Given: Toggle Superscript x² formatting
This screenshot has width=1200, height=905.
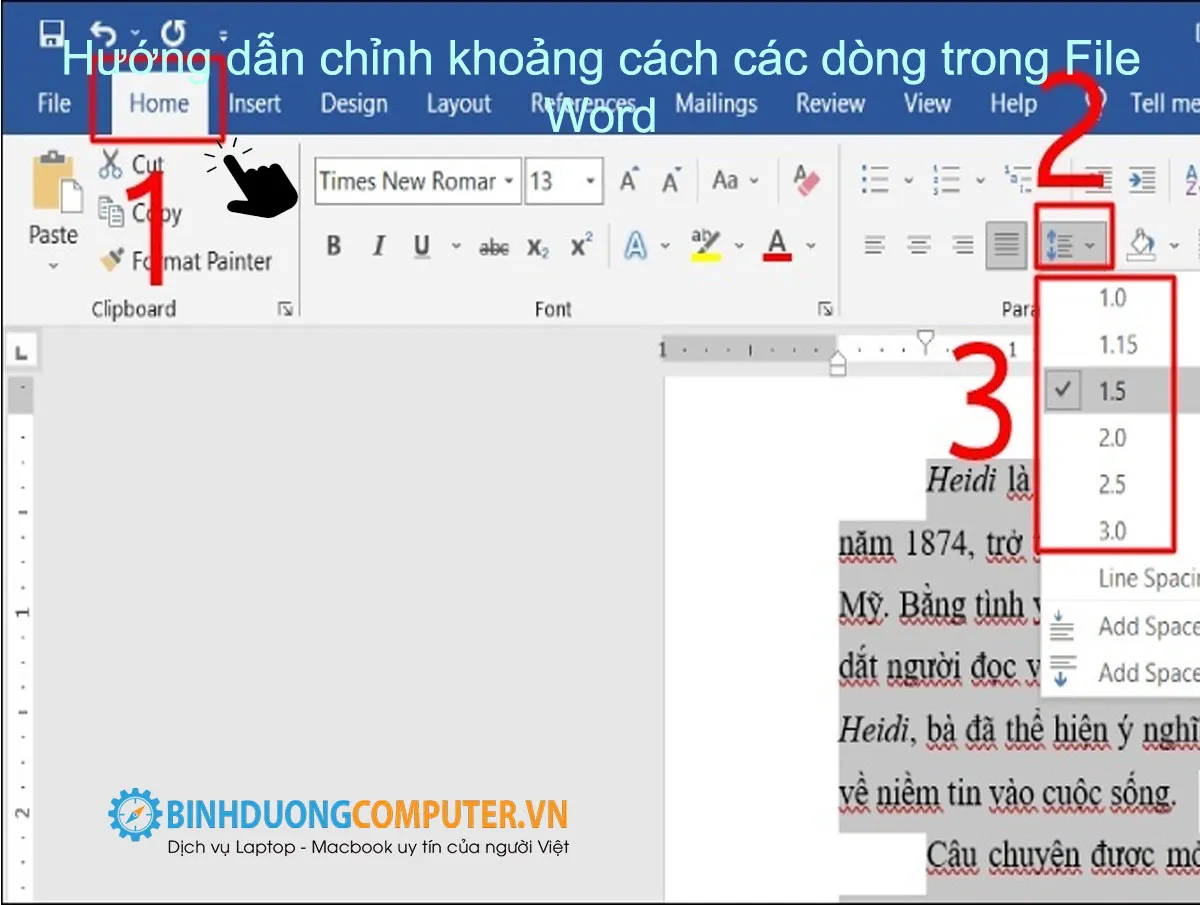Looking at the screenshot, I should [581, 245].
